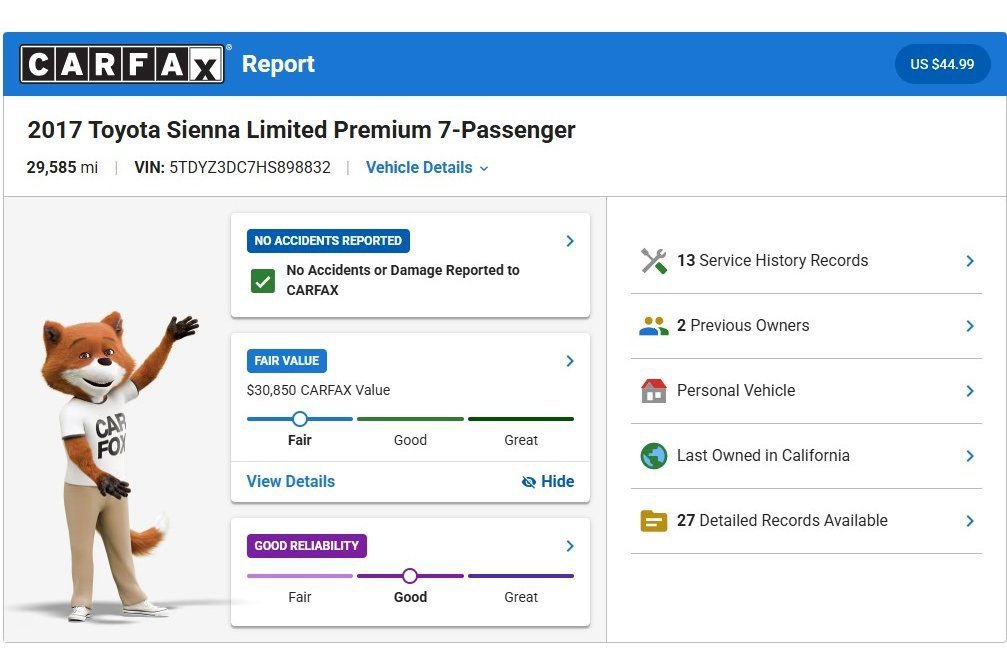This screenshot has width=1007, height=671.
Task: Click the wrench service history icon
Action: [654, 261]
